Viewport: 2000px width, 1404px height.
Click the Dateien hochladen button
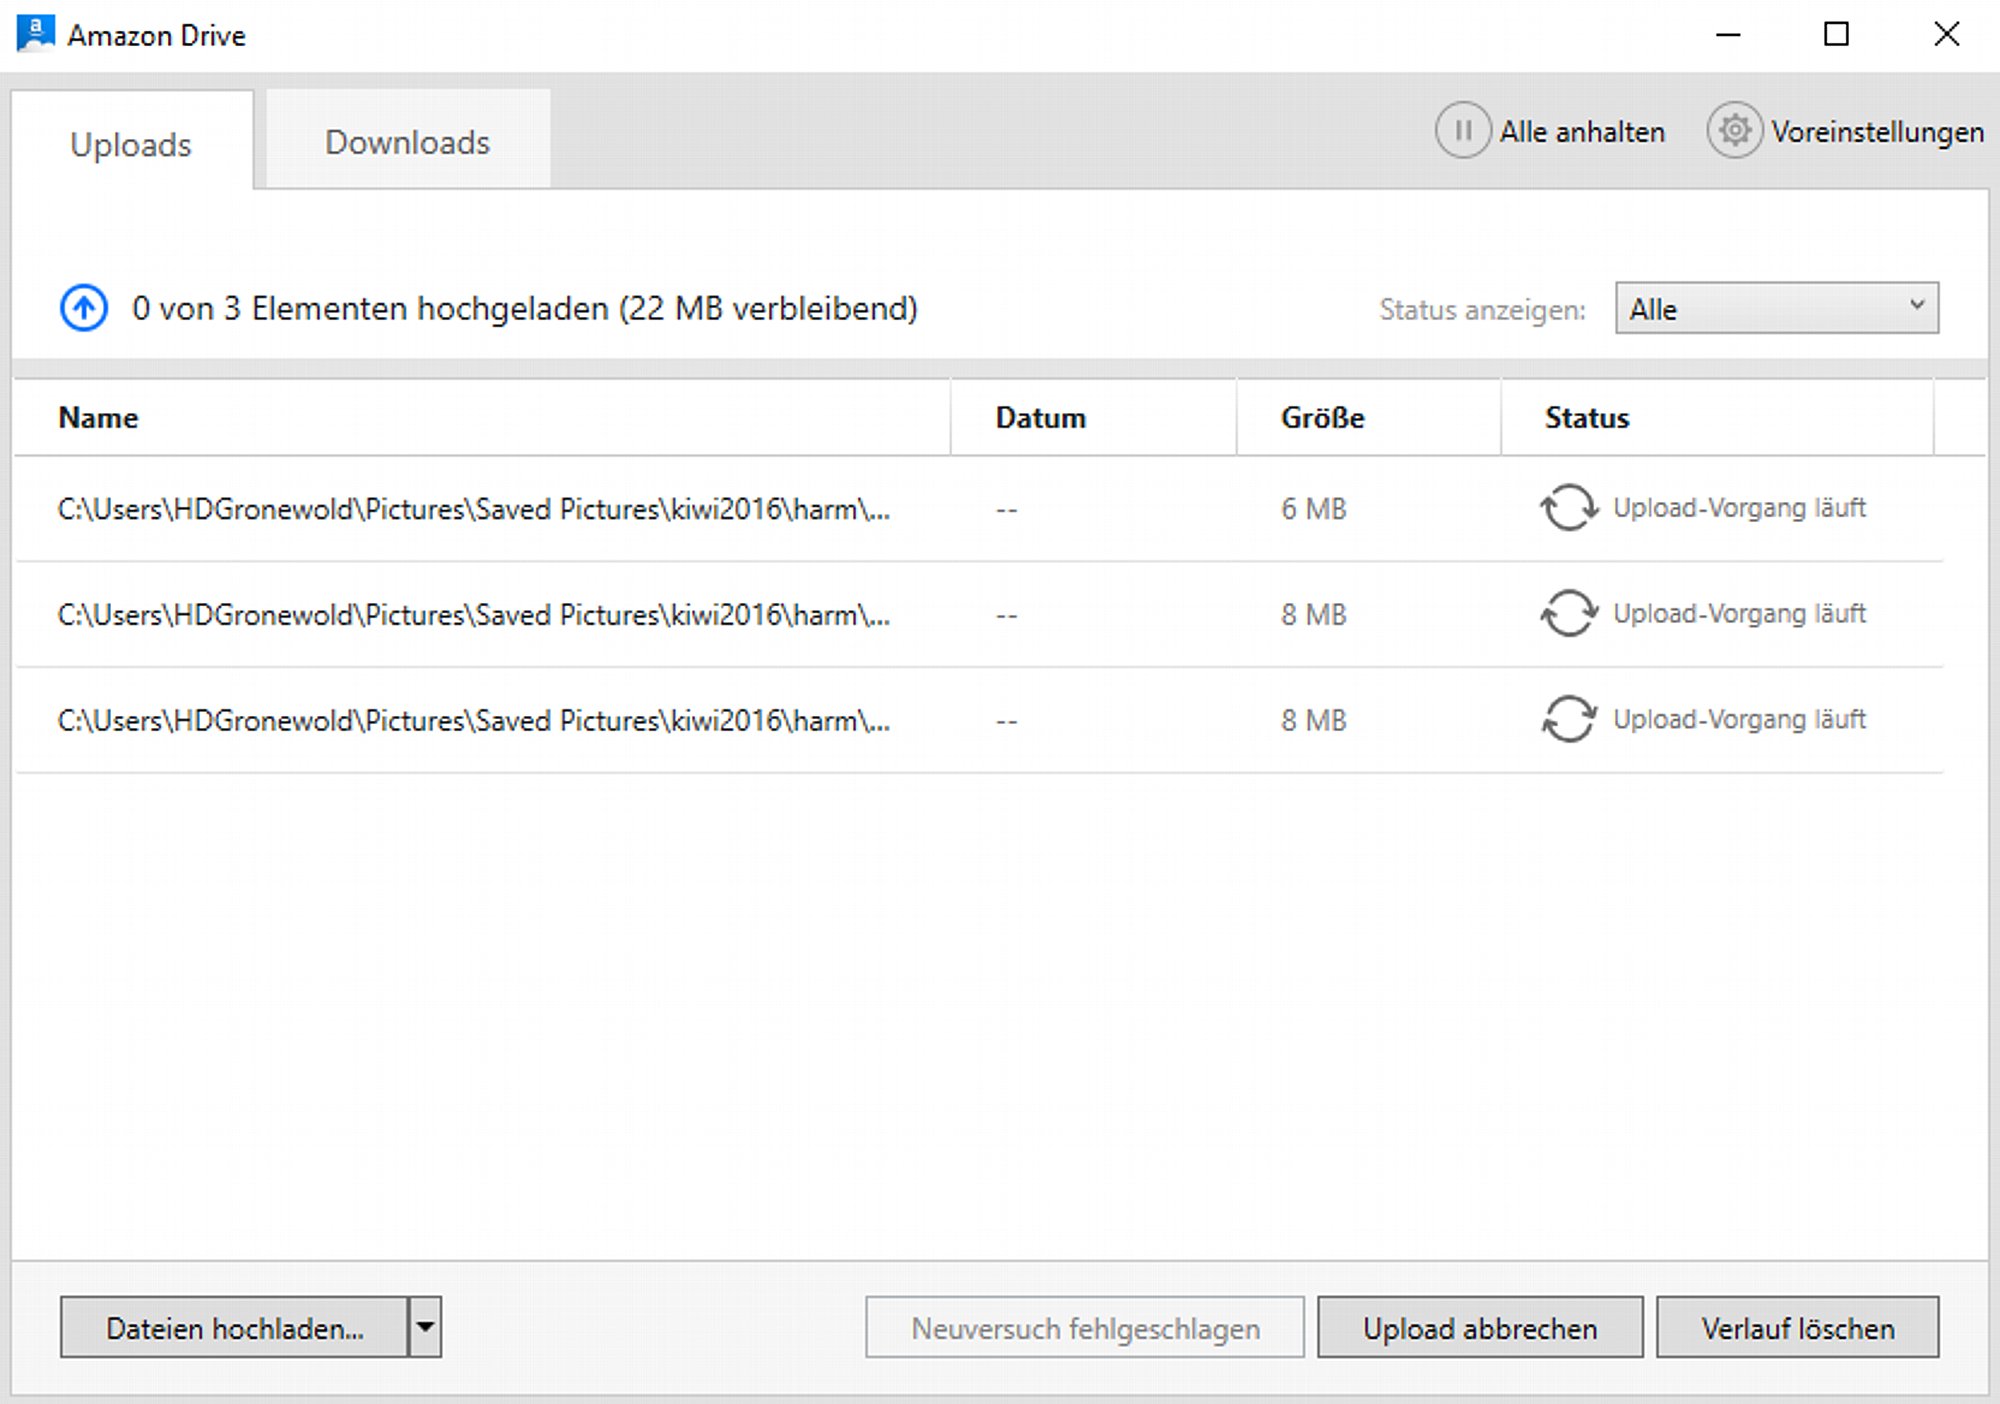point(234,1327)
